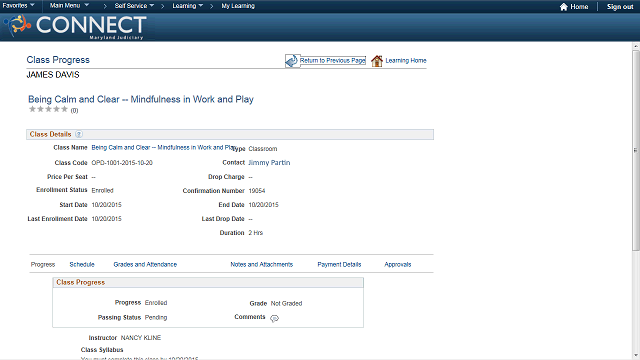The height and width of the screenshot is (360, 640).
Task: Click the Duration value 2 Hrs
Action: [x=256, y=233]
